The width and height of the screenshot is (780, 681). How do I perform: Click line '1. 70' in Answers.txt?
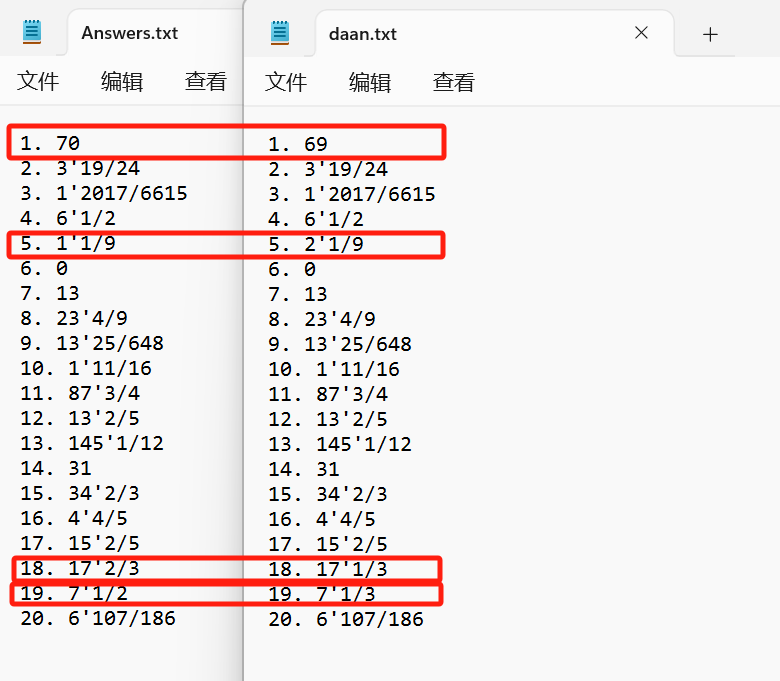click(50, 143)
